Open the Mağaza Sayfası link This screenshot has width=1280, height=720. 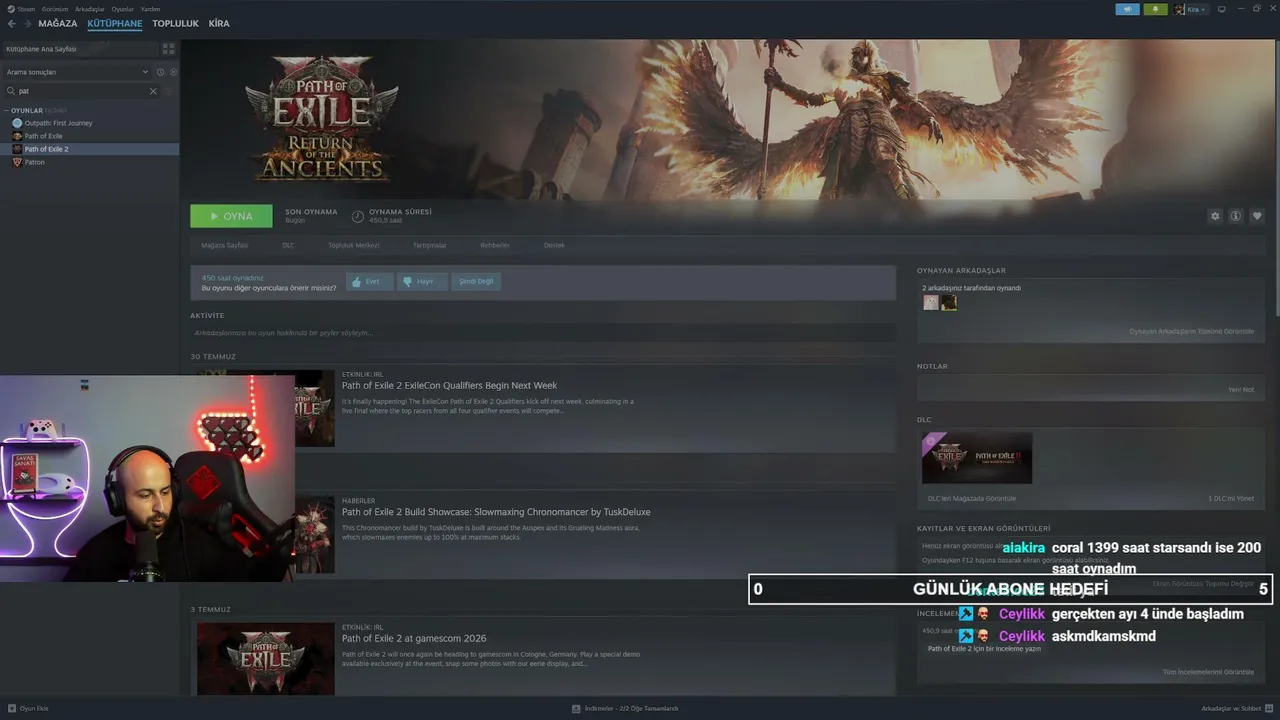click(x=224, y=245)
